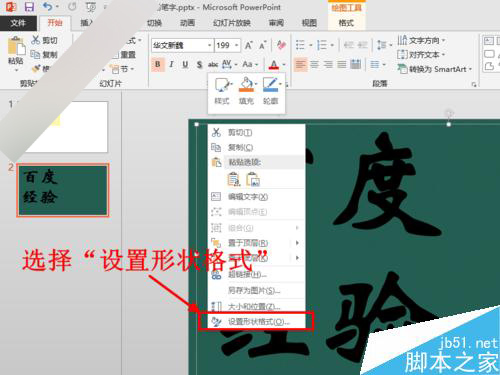The image size is (500, 375).
Task: Toggle align left paragraph button
Action: point(300,64)
